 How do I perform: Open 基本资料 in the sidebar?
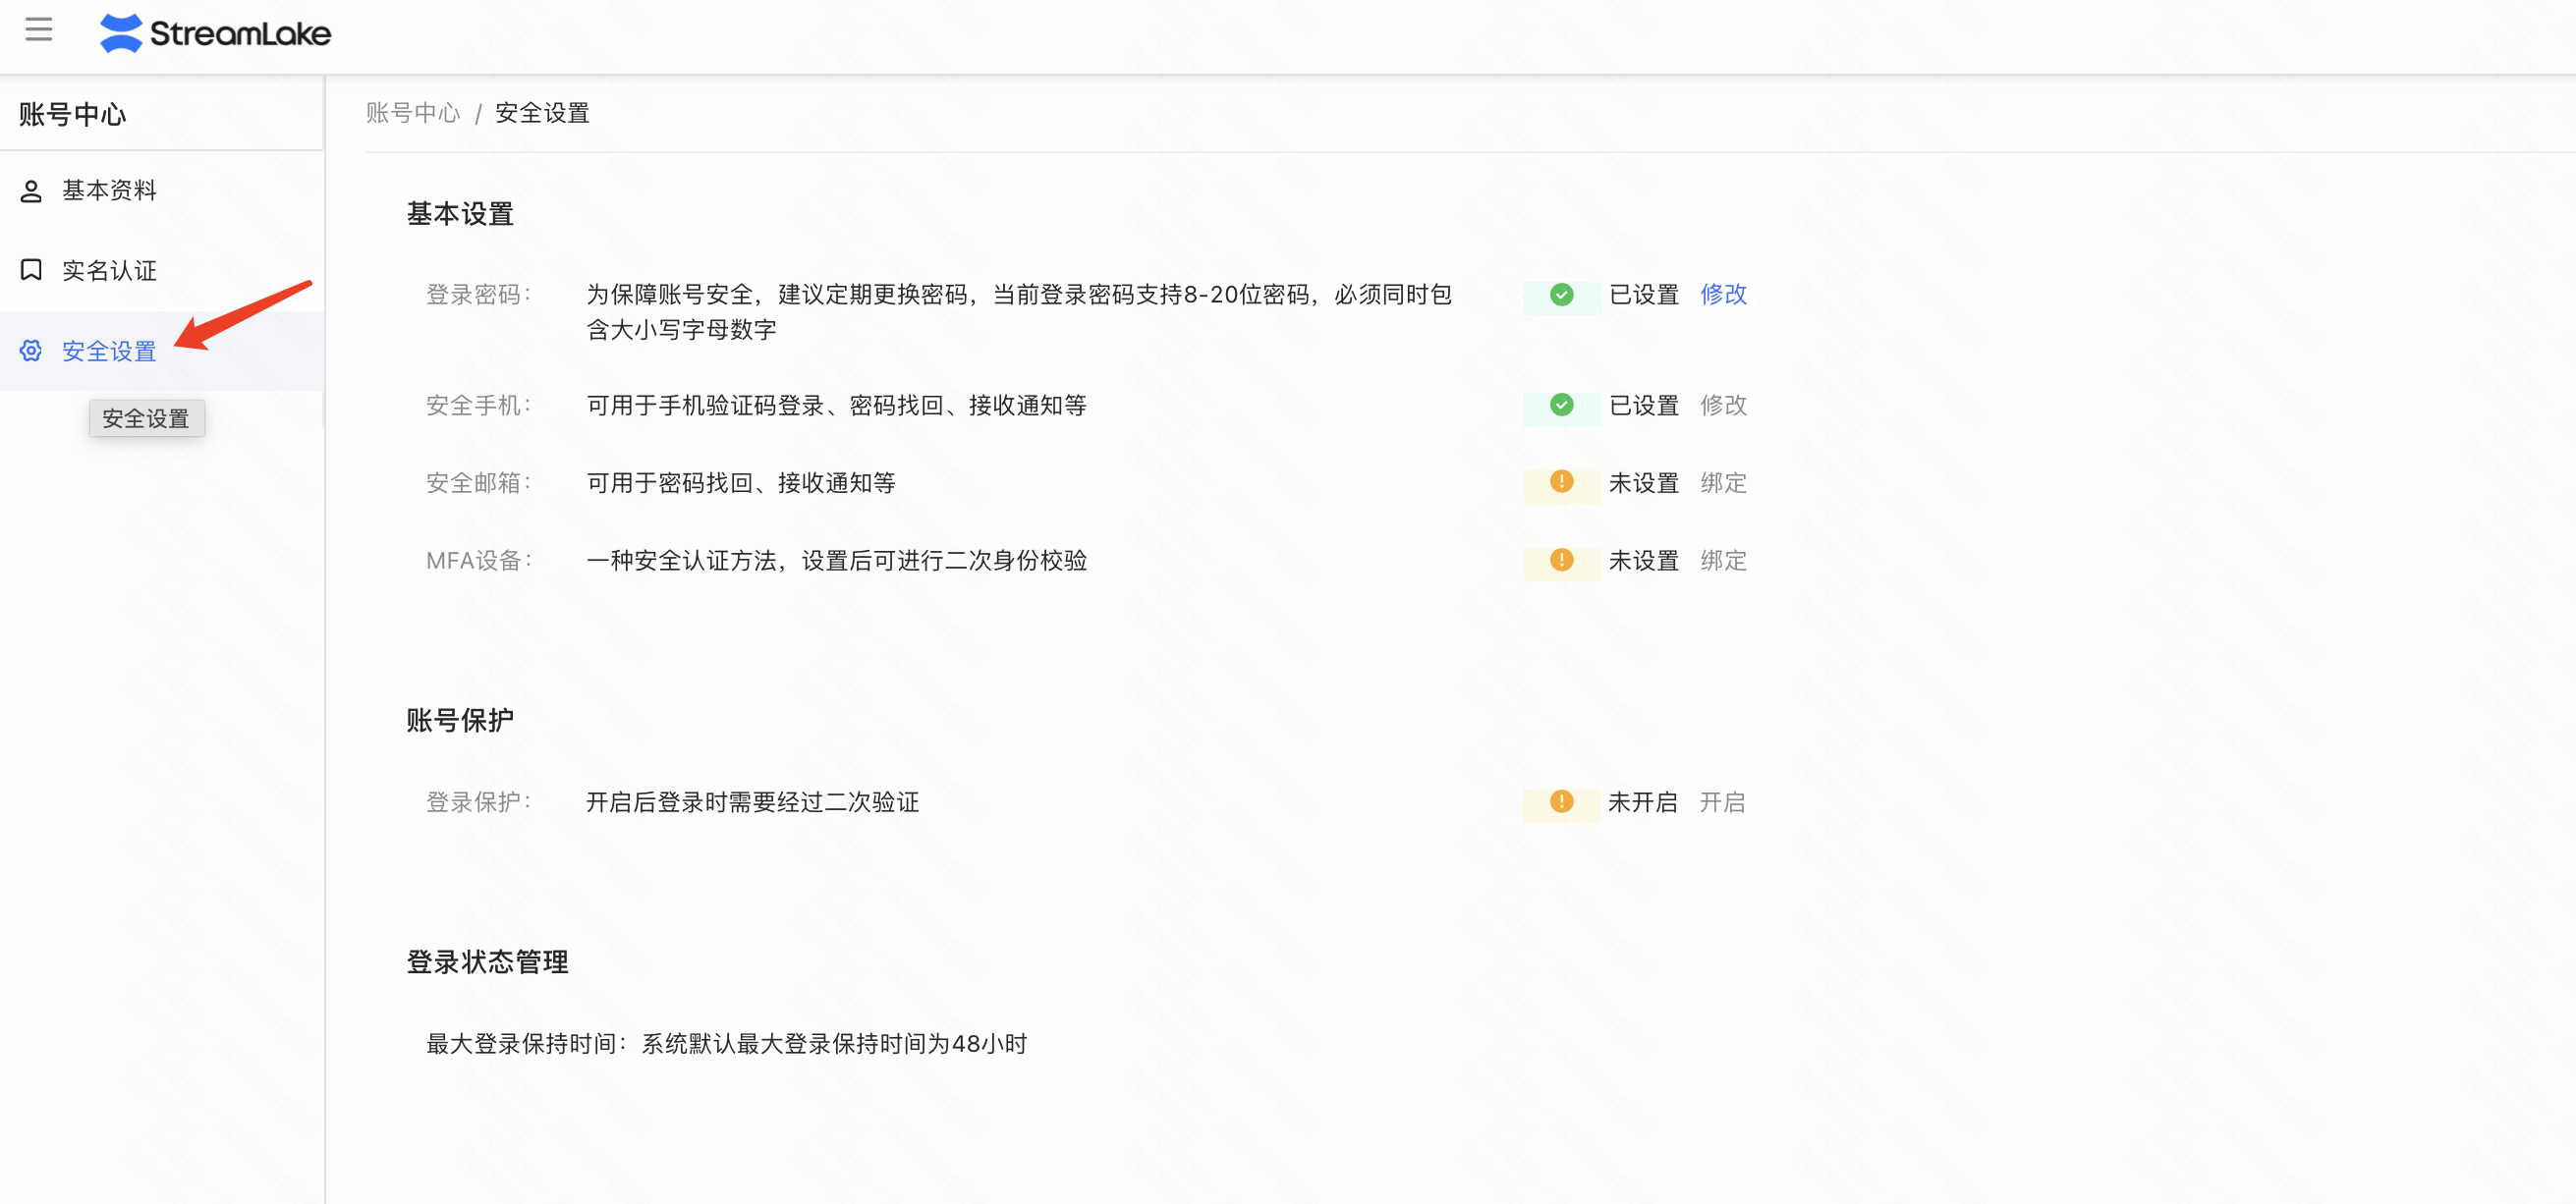point(162,191)
